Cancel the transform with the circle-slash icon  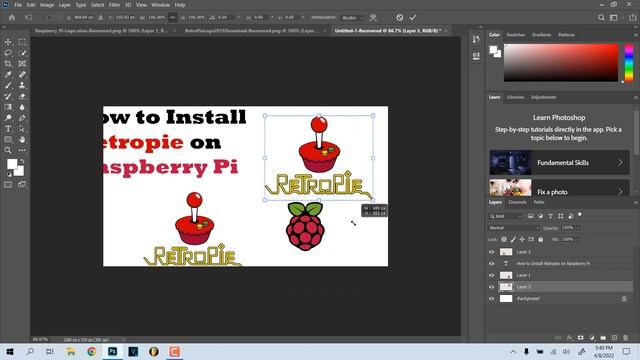pos(400,18)
